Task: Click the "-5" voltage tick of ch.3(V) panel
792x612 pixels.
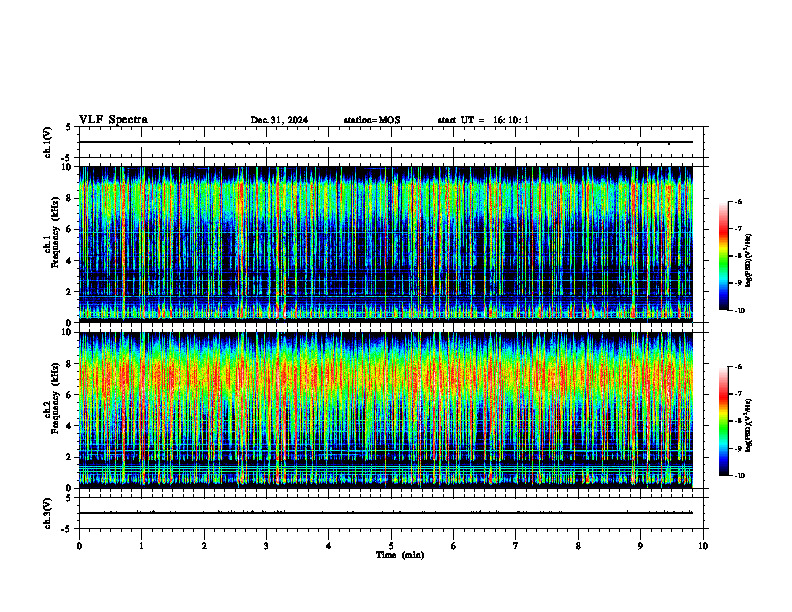Action: pos(67,529)
